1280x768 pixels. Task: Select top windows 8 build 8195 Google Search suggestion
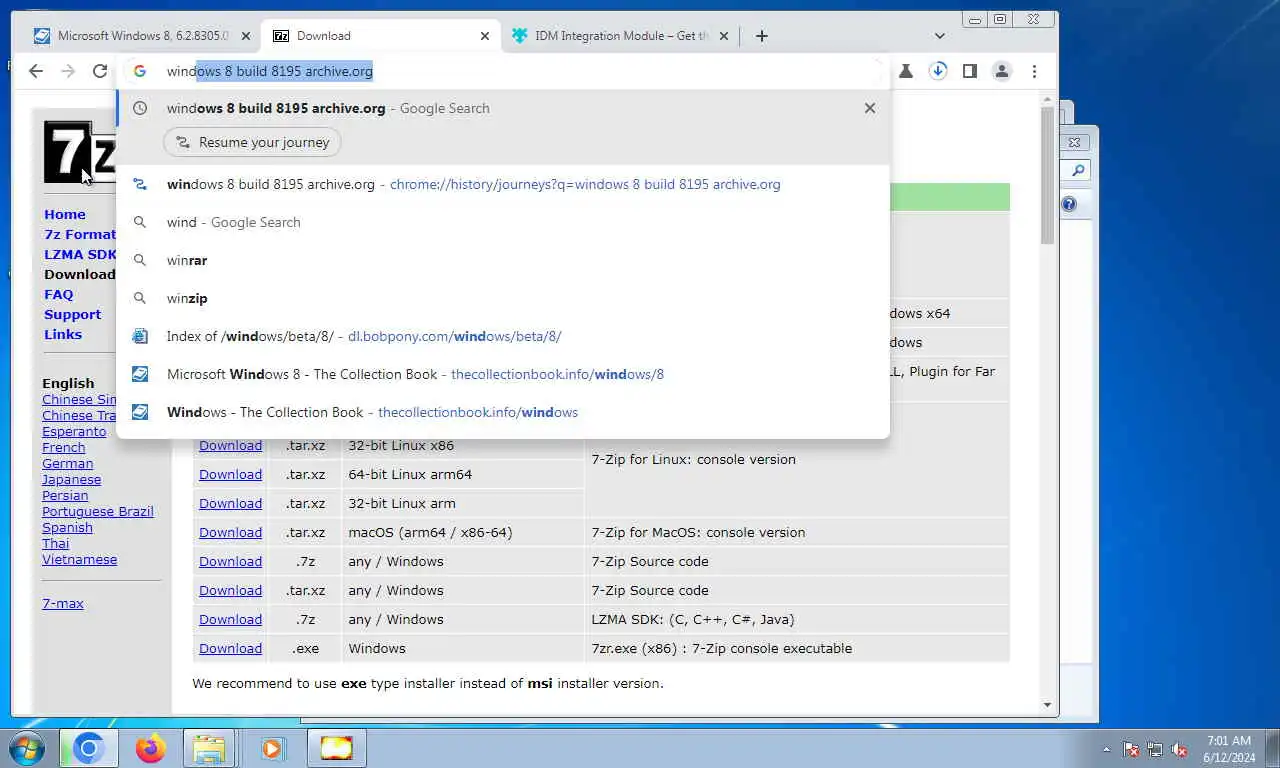pos(503,108)
